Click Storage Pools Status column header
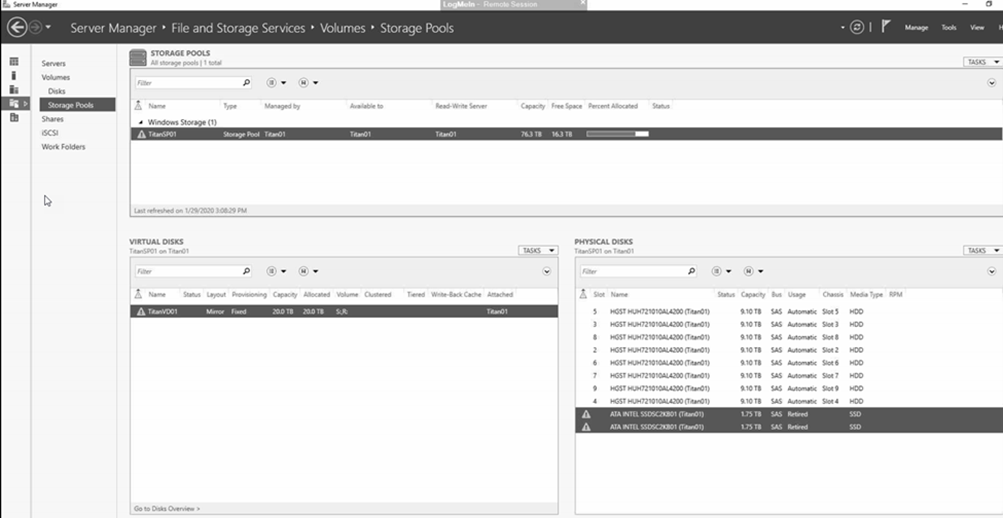Screen dimensions: 1003x518 661,106
